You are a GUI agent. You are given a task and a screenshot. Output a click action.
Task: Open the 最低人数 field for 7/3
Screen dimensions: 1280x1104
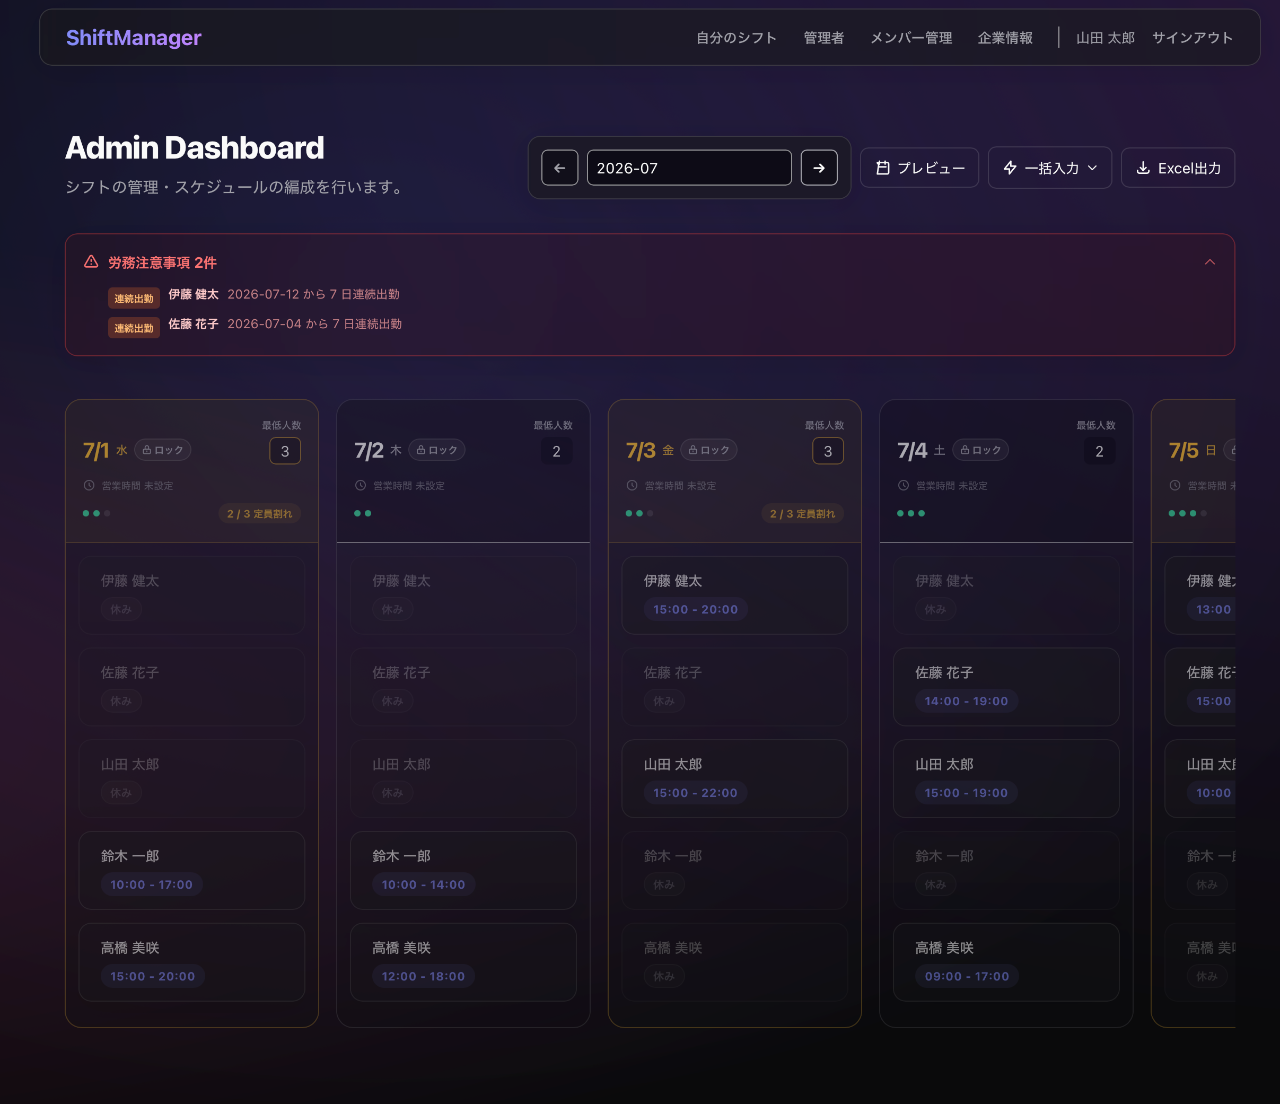pos(828,451)
